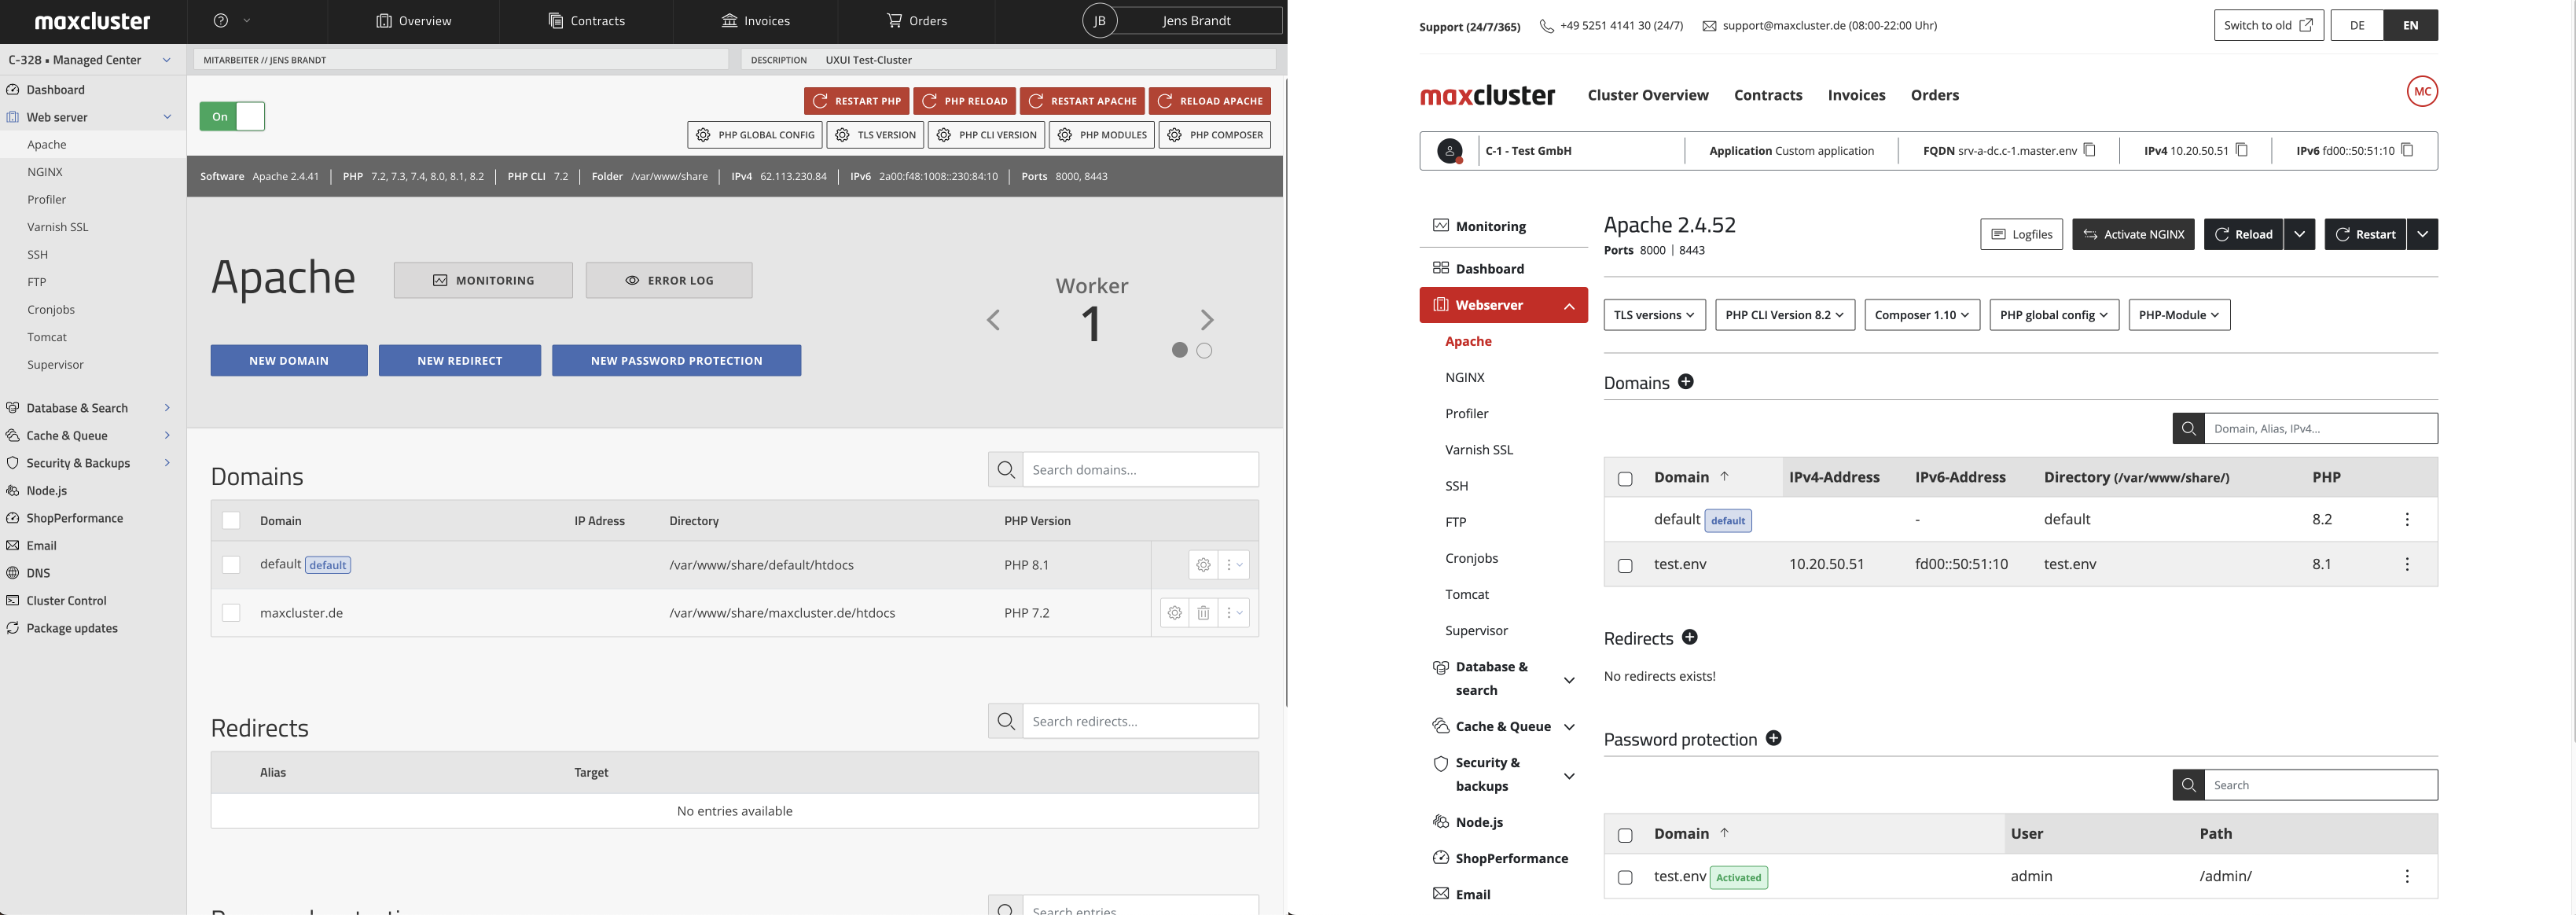Tick the checkbox for default domain, old panel
This screenshot has width=2576, height=915.
tap(231, 565)
